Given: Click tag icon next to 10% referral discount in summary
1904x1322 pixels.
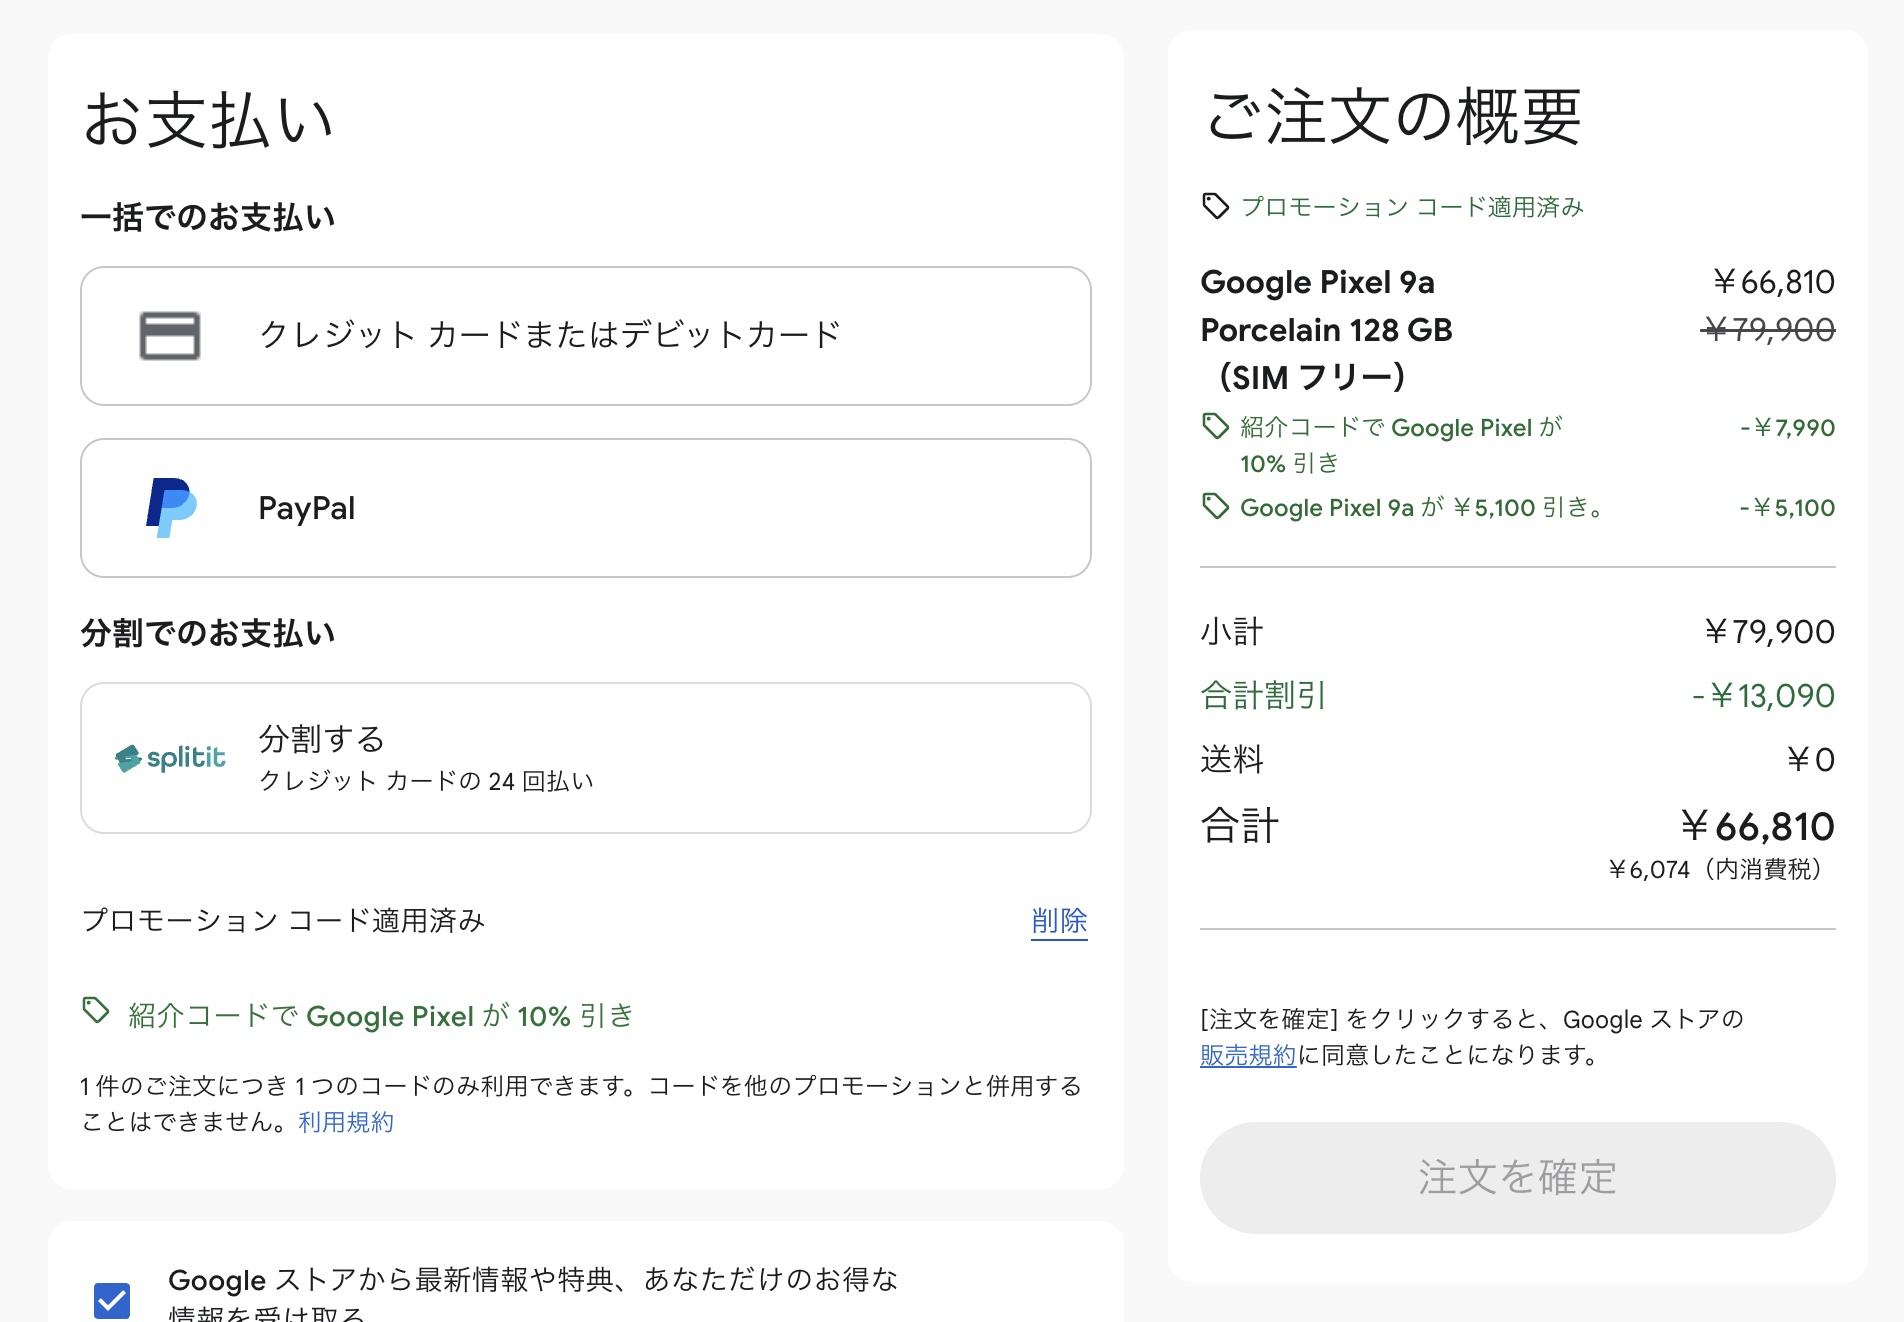Looking at the screenshot, I should click(x=1215, y=427).
